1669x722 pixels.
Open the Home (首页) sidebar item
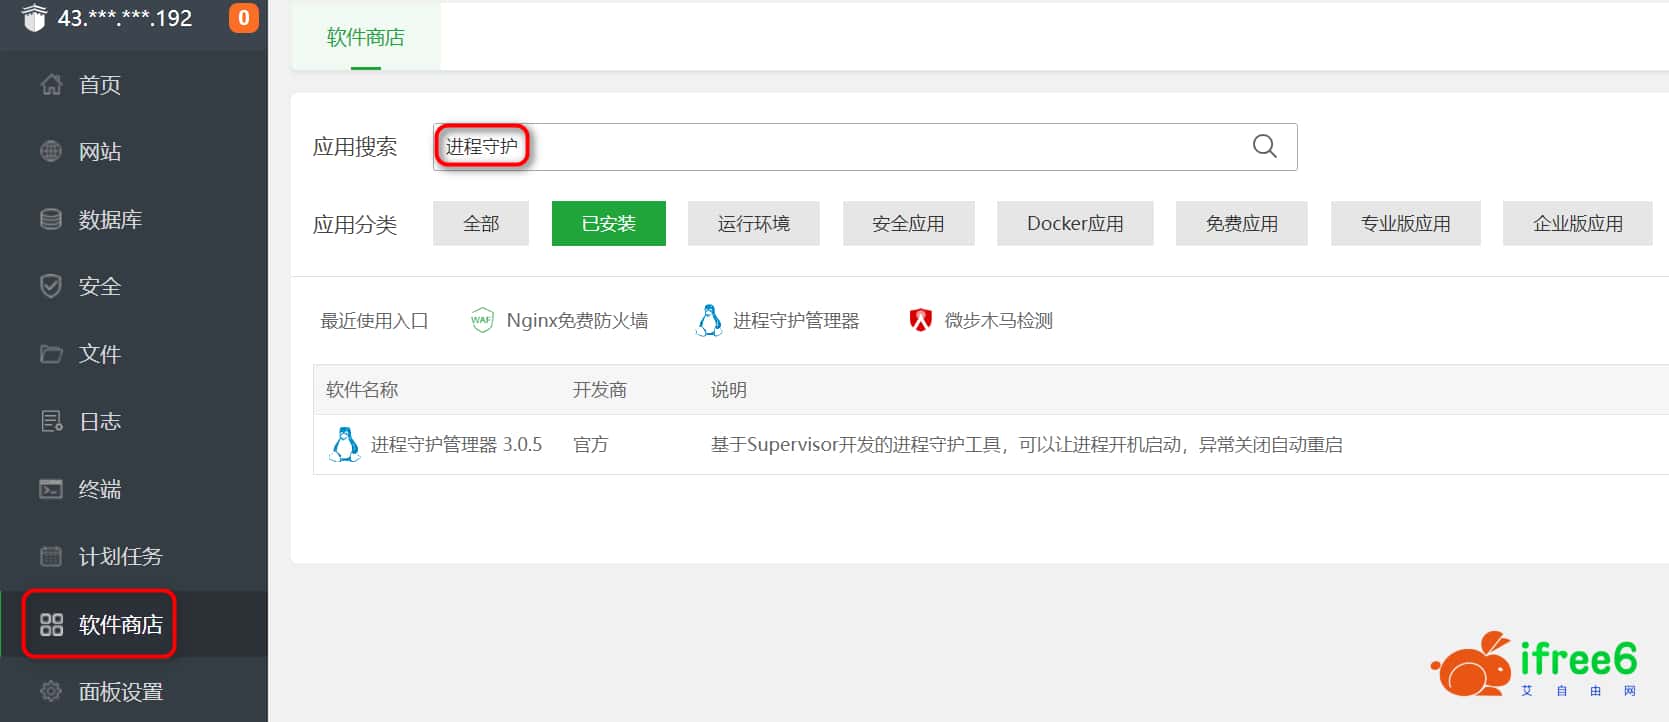[99, 85]
